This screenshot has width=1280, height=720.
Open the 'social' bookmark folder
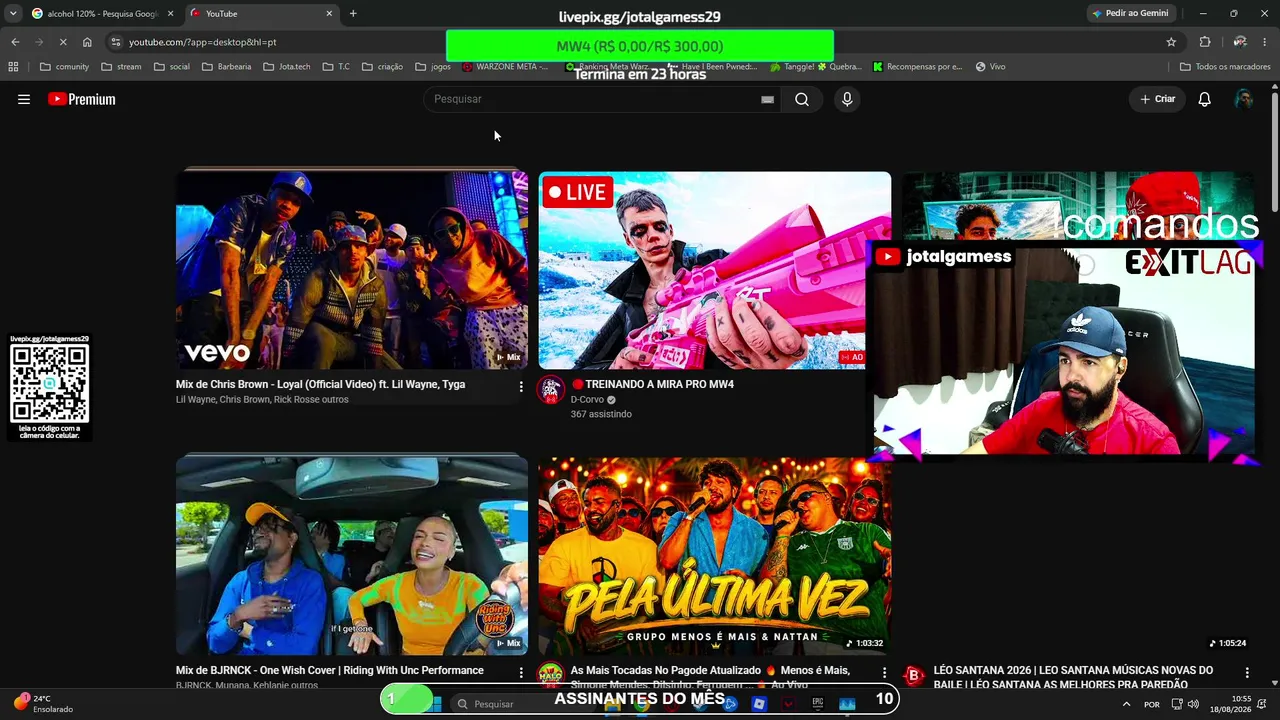[x=172, y=67]
